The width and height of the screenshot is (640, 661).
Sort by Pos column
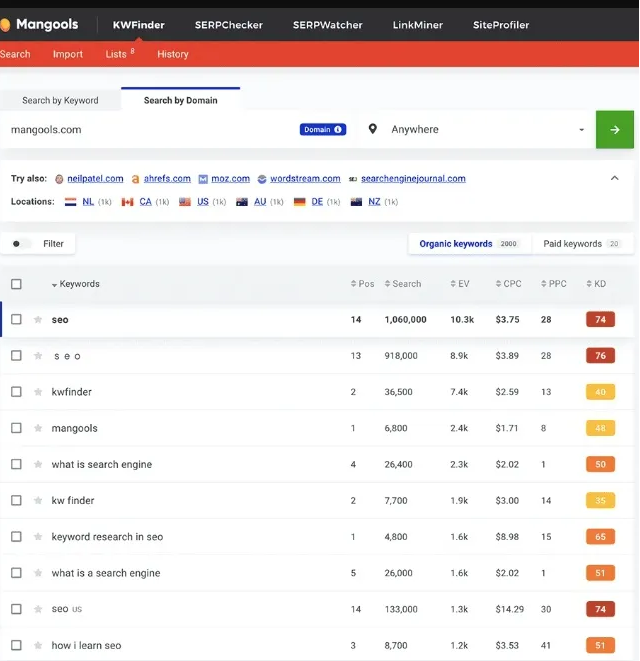pos(362,284)
